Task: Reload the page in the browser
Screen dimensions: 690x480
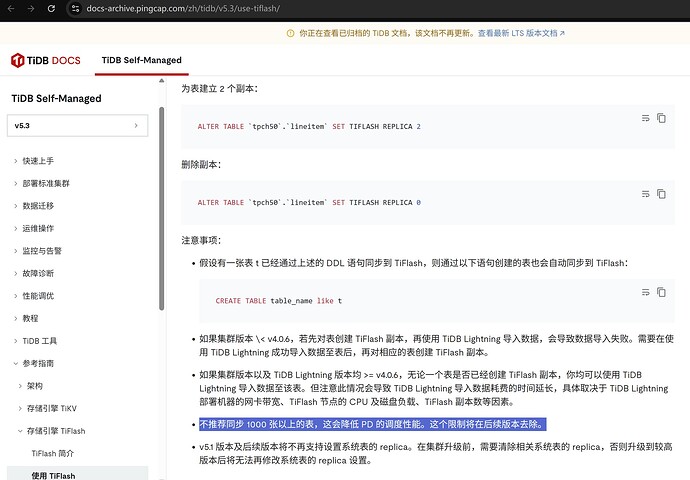Action: tap(51, 8)
